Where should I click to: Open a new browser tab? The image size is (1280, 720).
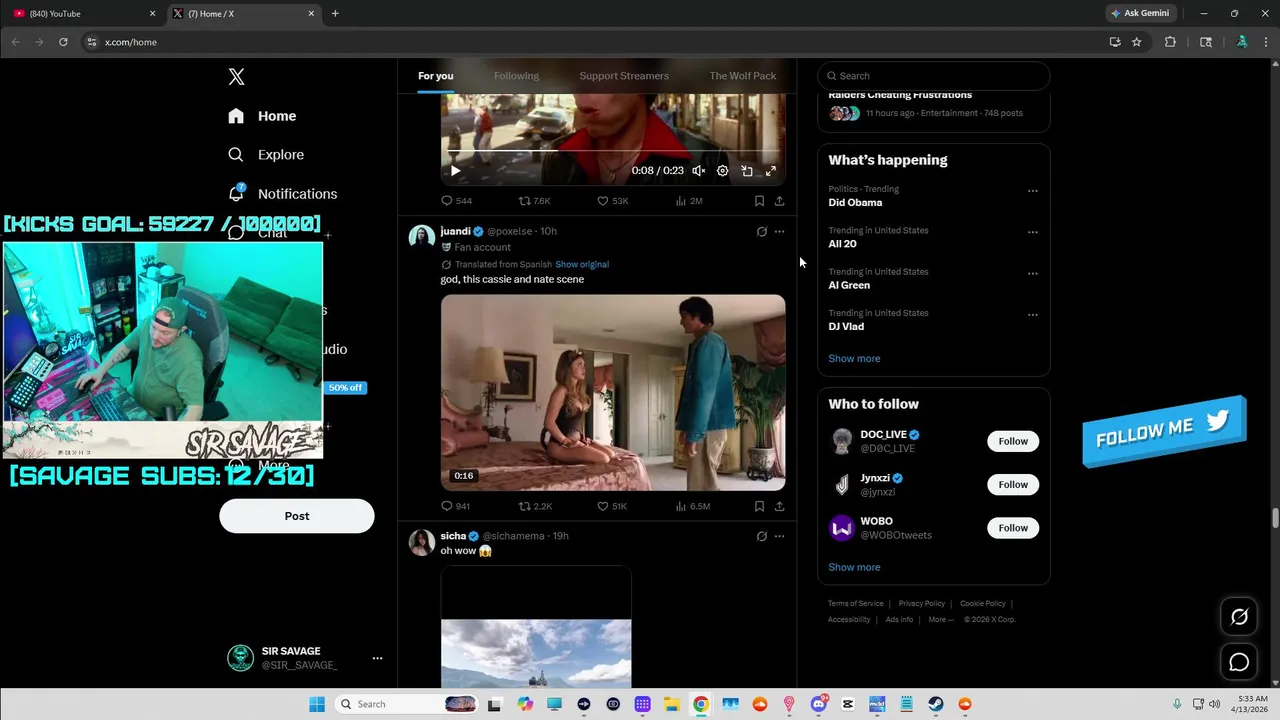335,13
